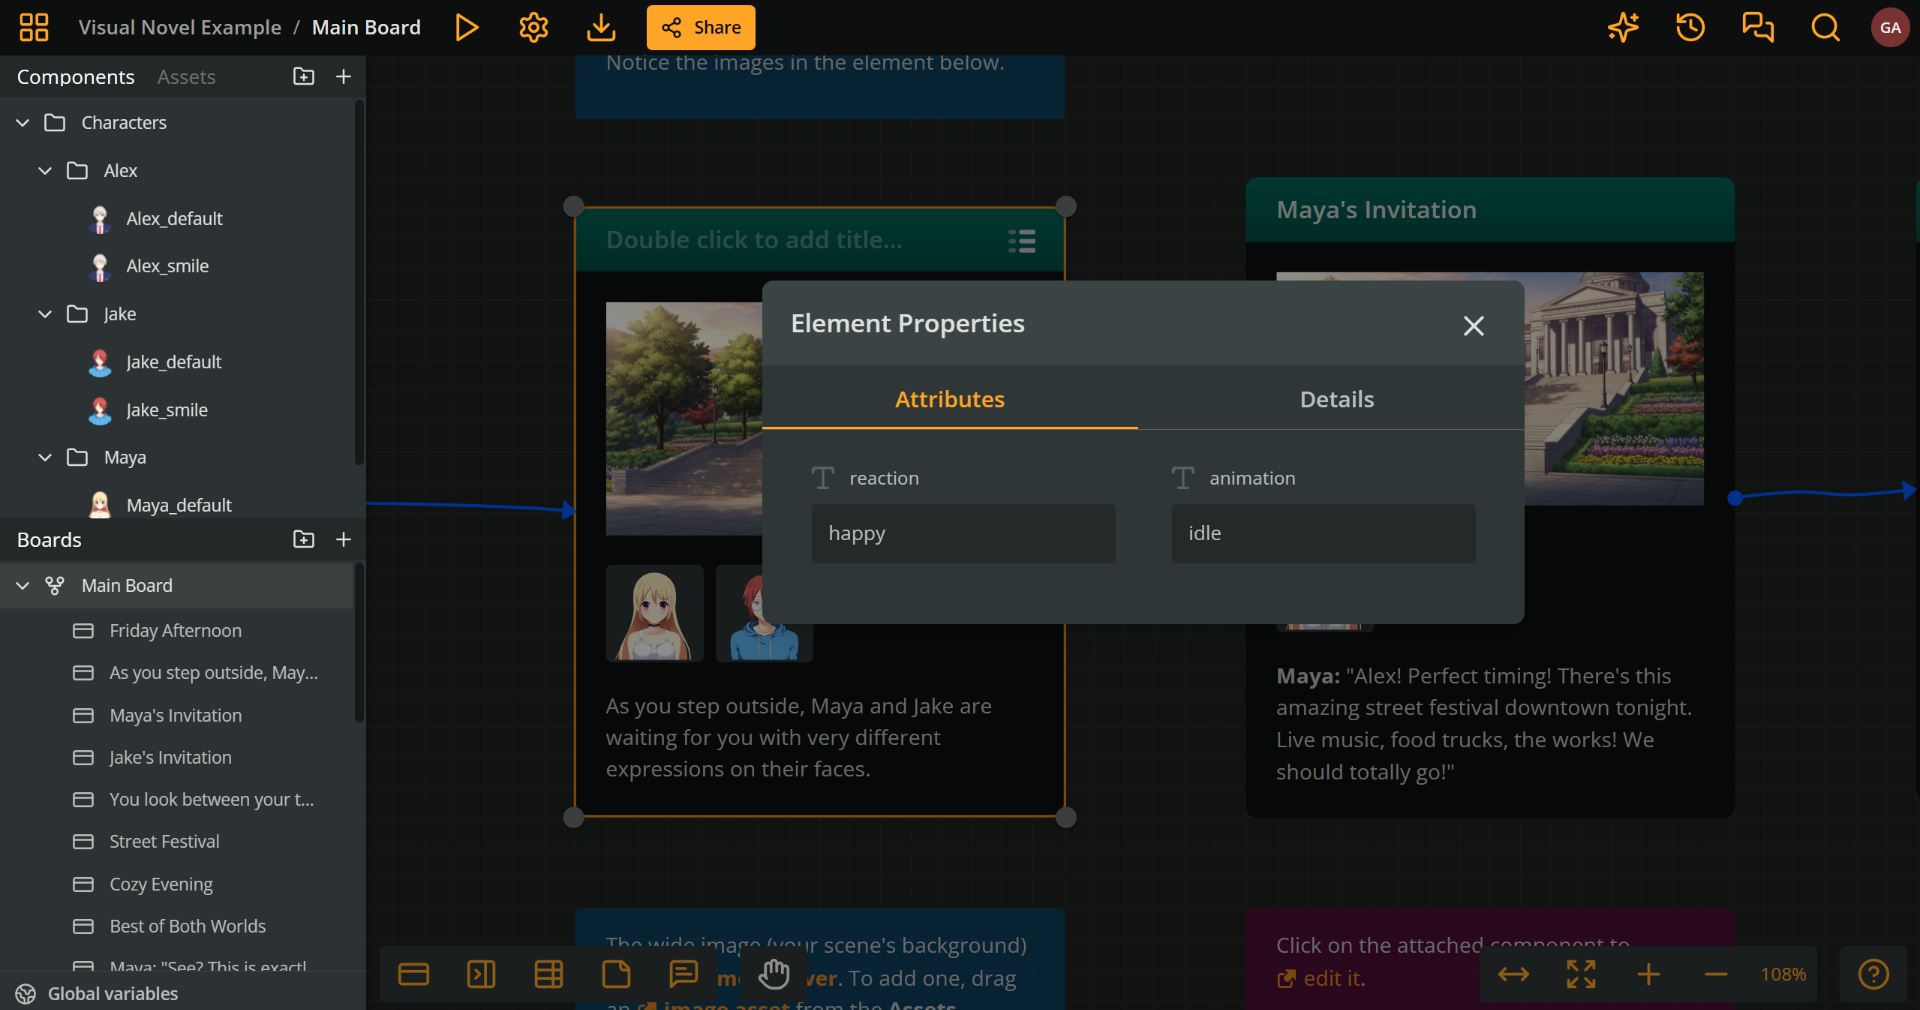Open the search icon
Image resolution: width=1920 pixels, height=1010 pixels.
1824,27
